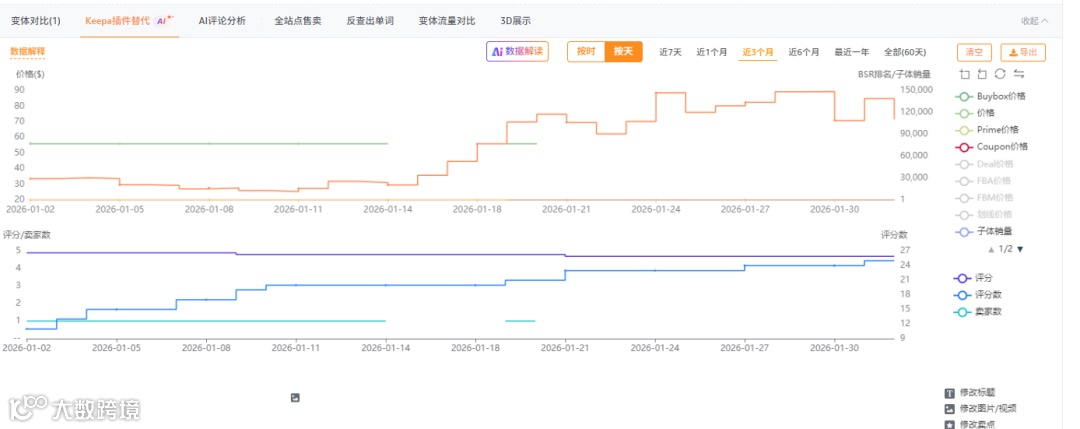Enable FBM价格 series in legend

(x=984, y=198)
